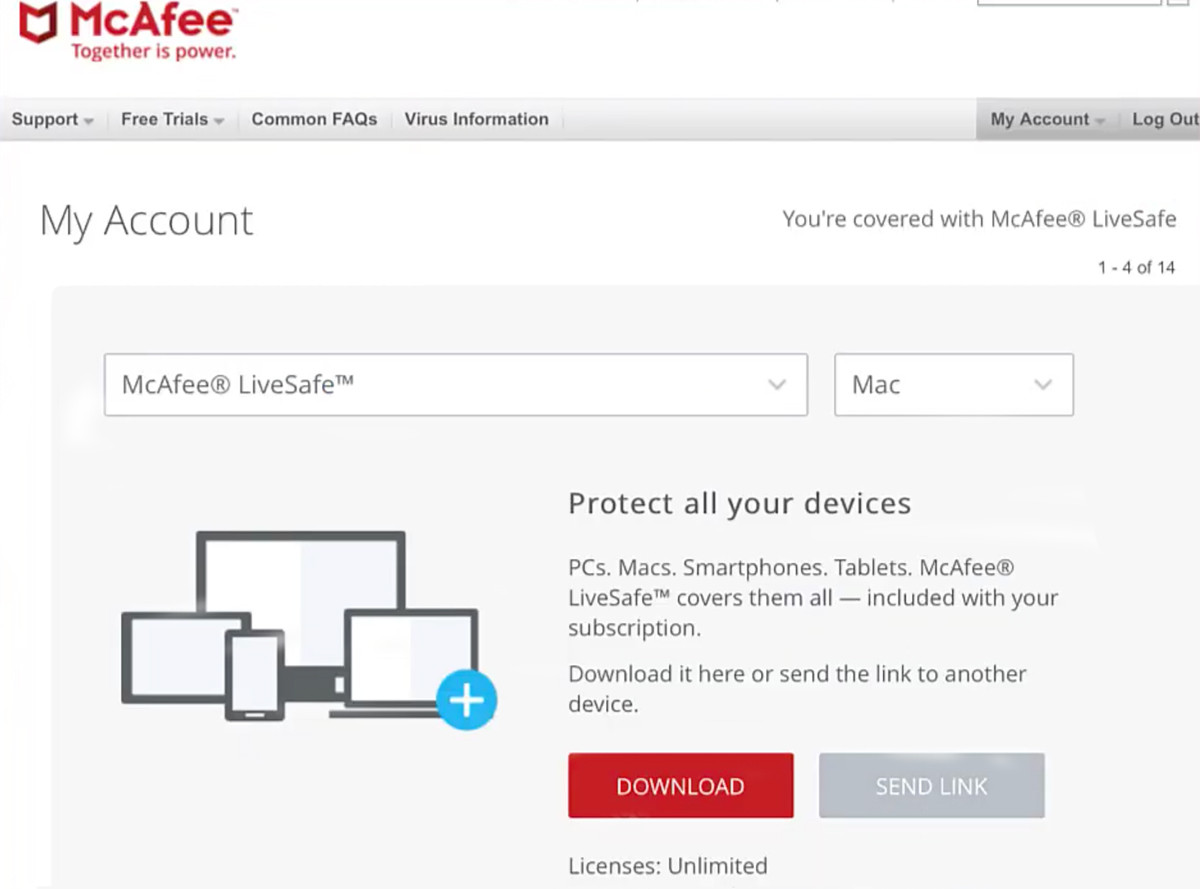
Task: Open the McAfee LiveSafe product dropdown
Action: (x=456, y=384)
